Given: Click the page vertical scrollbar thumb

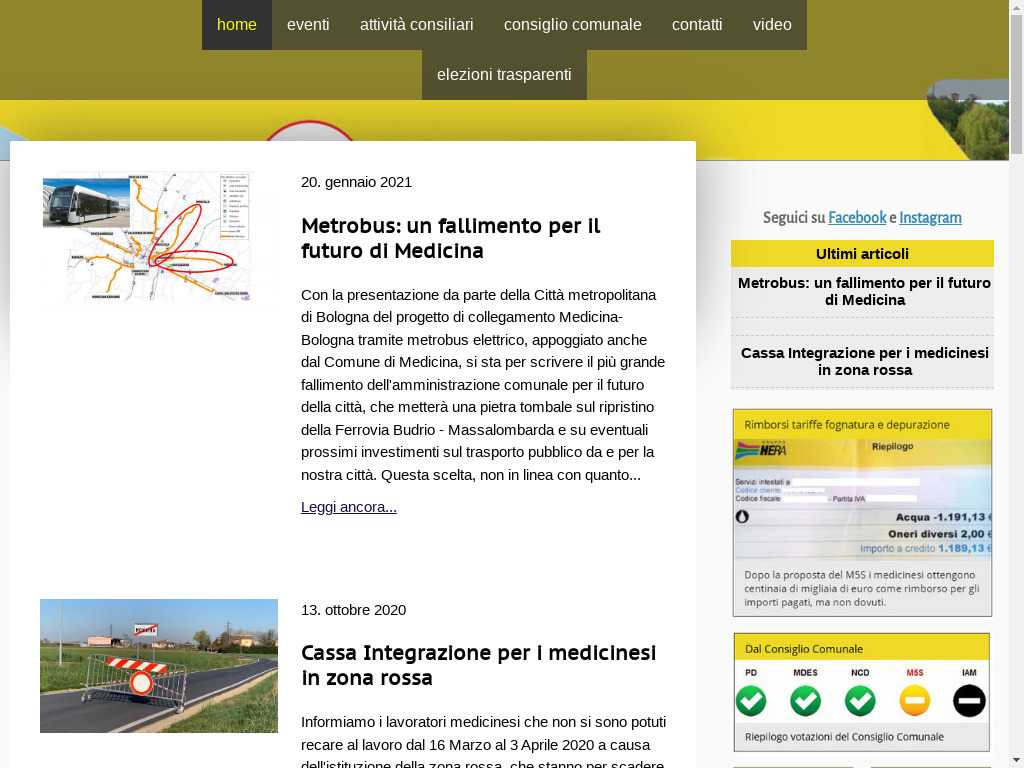Looking at the screenshot, I should (1016, 85).
